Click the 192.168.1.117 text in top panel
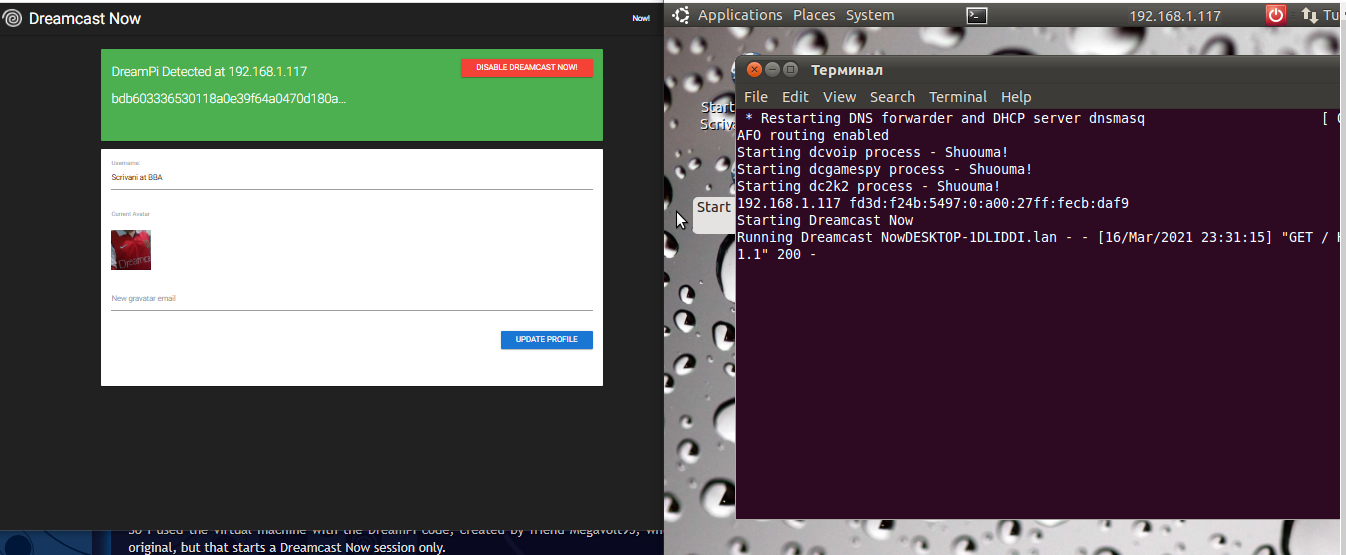 click(x=1175, y=16)
